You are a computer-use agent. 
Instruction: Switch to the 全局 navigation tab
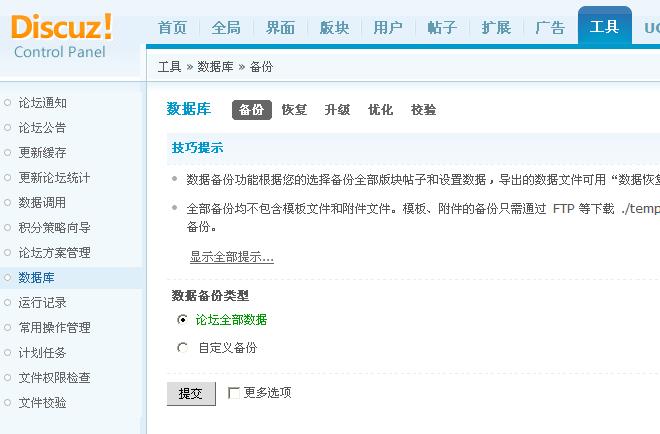(x=226, y=28)
